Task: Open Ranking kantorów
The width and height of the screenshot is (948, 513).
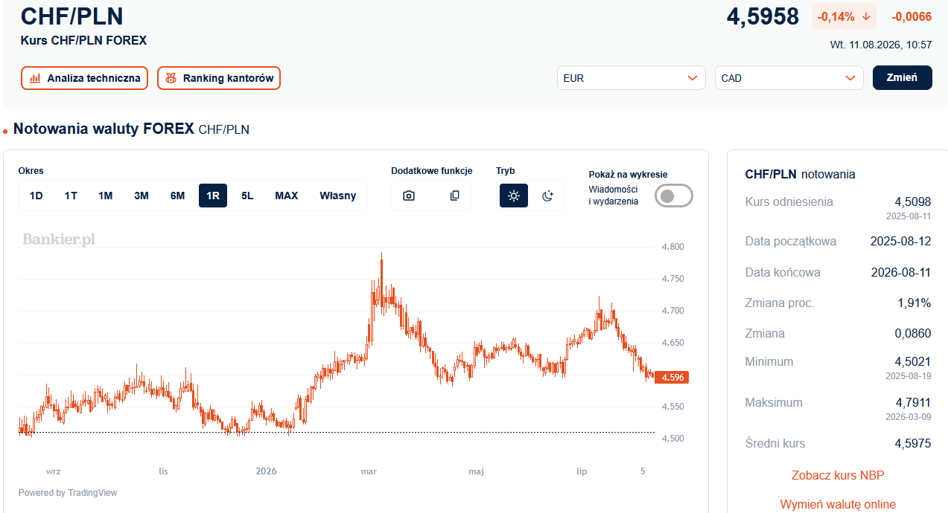Action: click(219, 78)
